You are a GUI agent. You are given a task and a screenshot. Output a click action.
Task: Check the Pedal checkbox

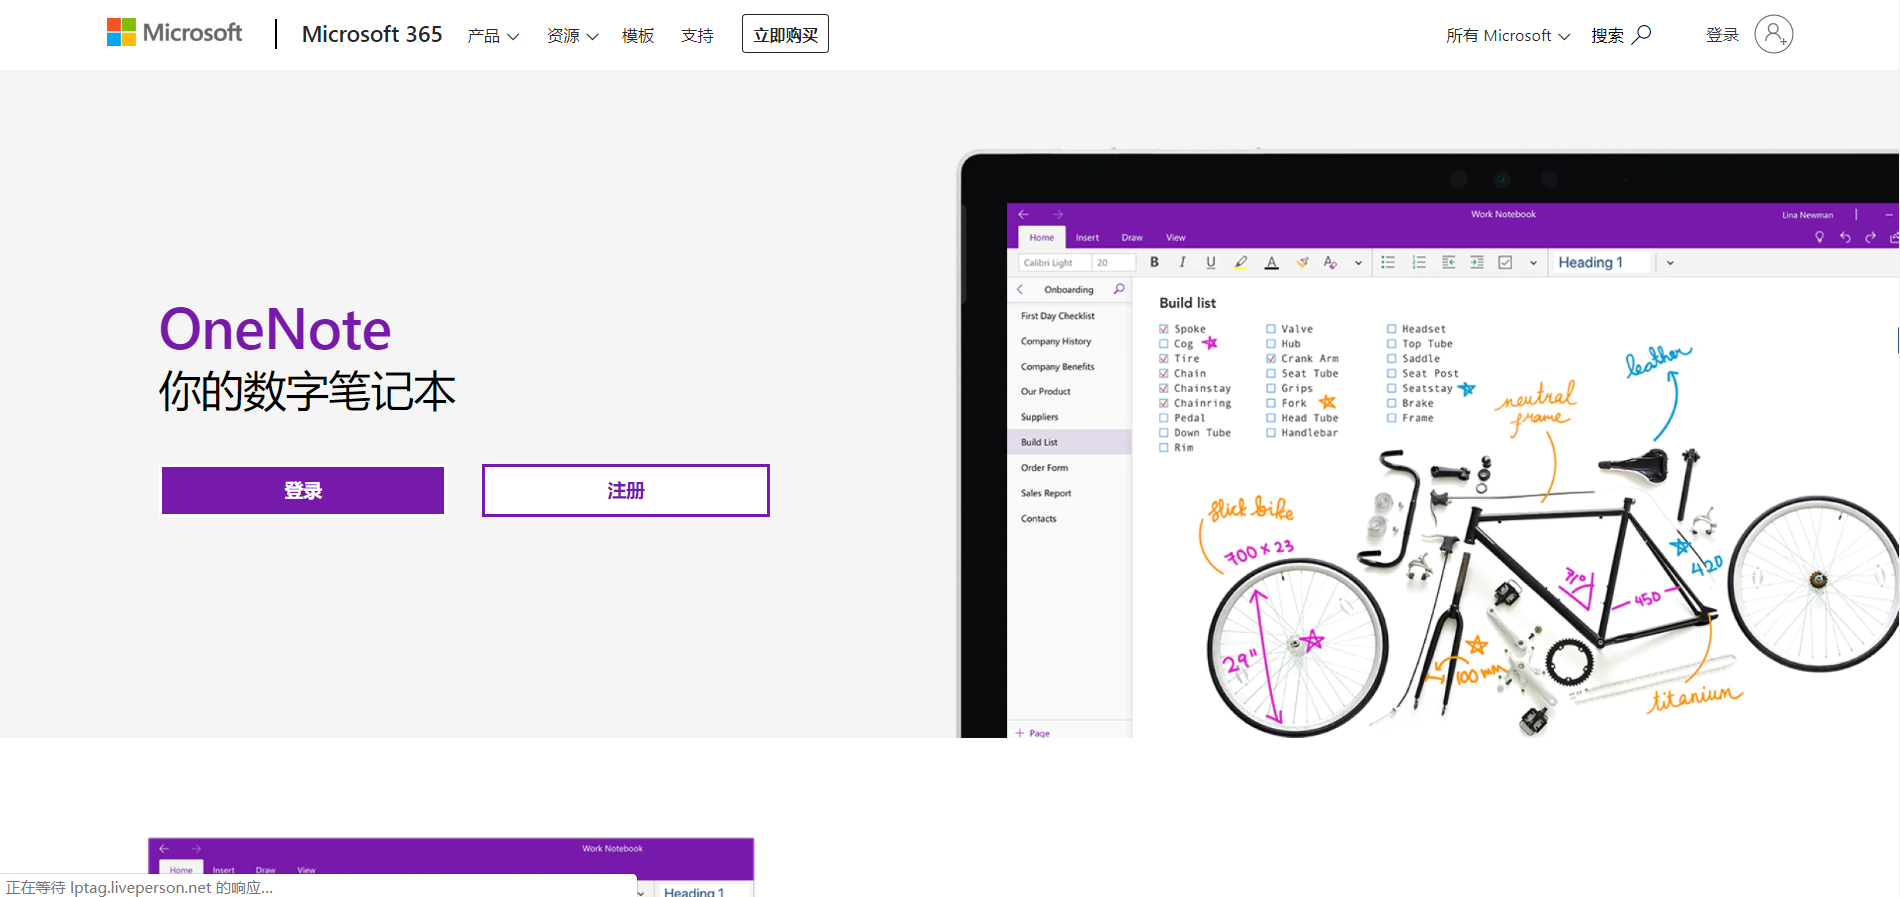(x=1164, y=418)
